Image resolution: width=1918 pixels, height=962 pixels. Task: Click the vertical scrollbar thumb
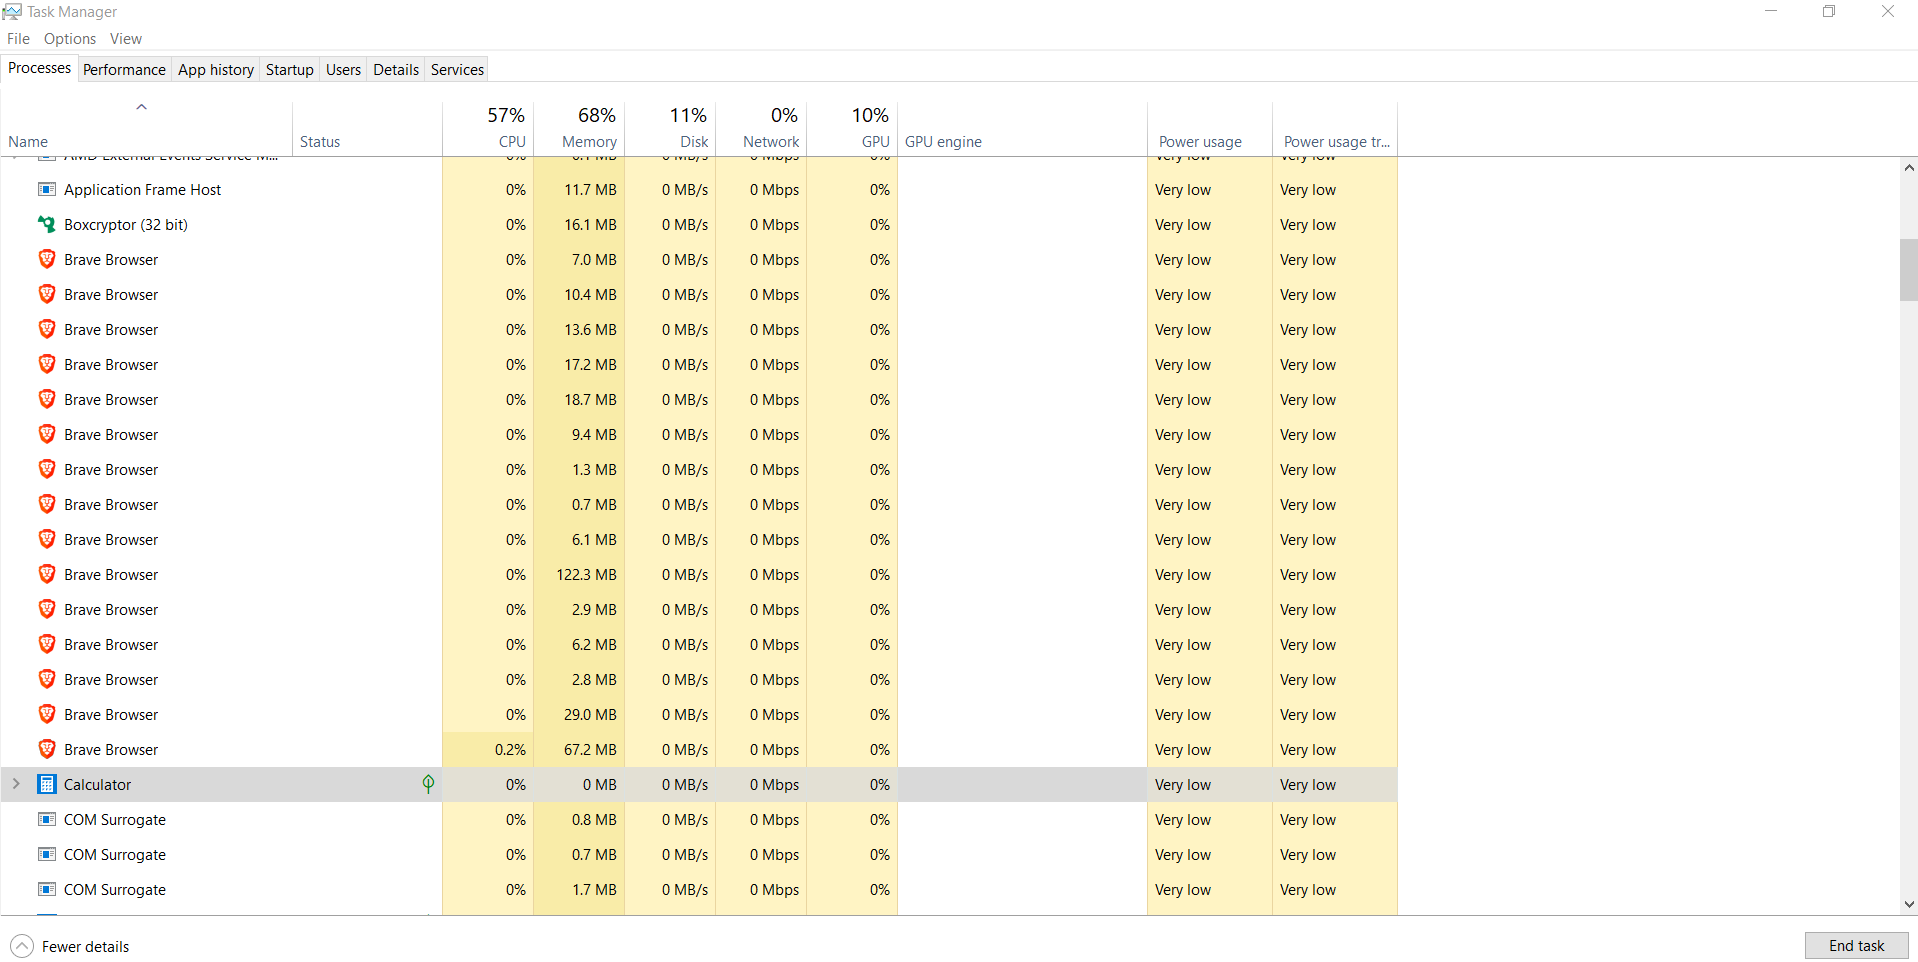(1908, 269)
